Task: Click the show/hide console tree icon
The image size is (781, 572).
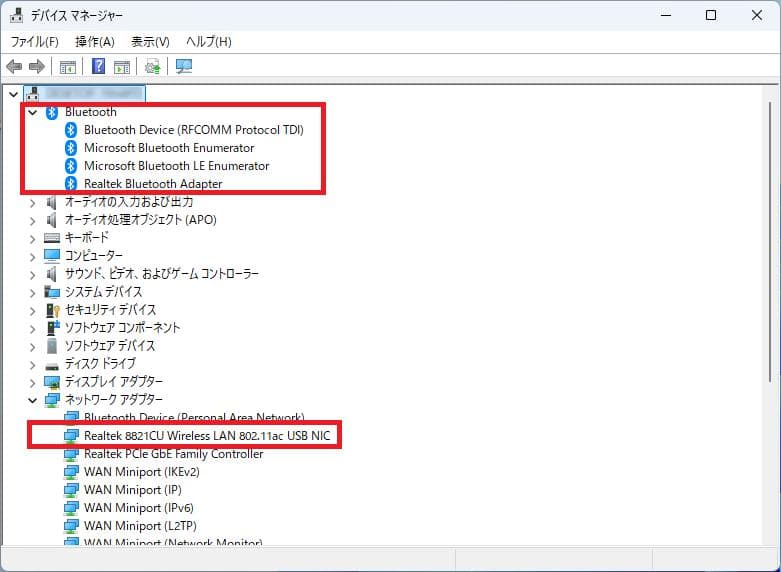Action: click(x=68, y=67)
